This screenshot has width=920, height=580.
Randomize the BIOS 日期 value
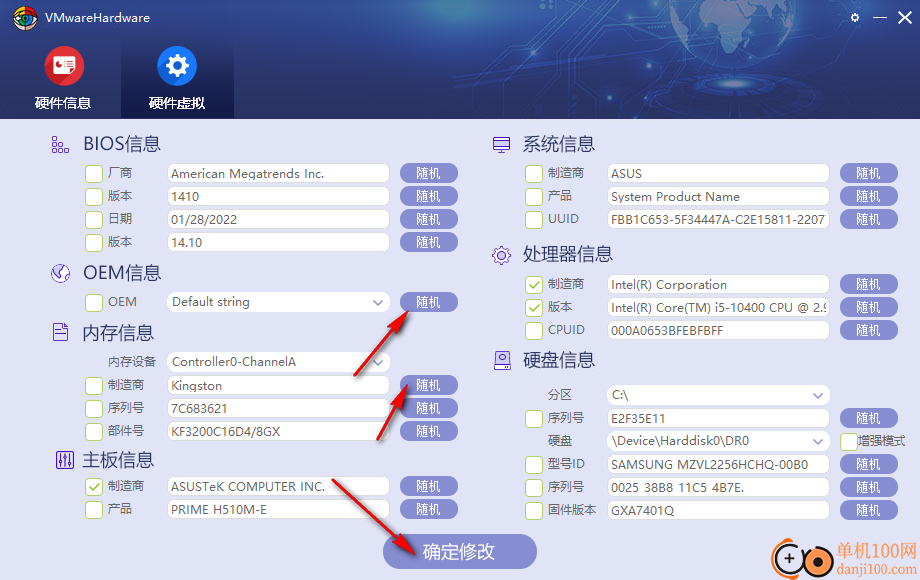click(428, 219)
